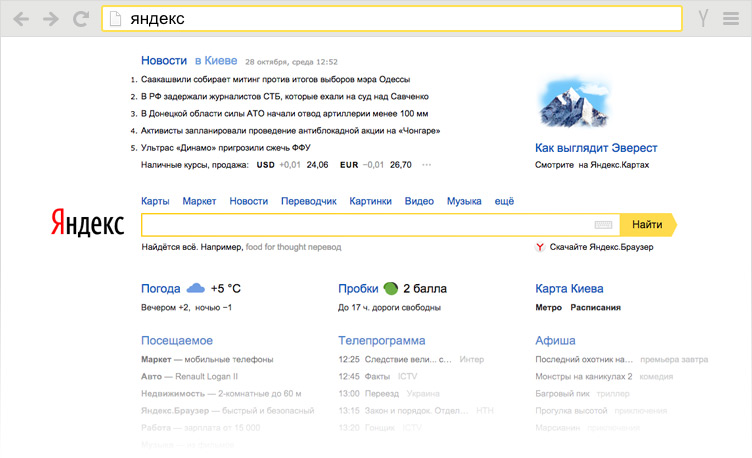Click the red Y icon beside Скачайте Яндекс.Браузер
The image size is (752, 458).
[x=540, y=247]
